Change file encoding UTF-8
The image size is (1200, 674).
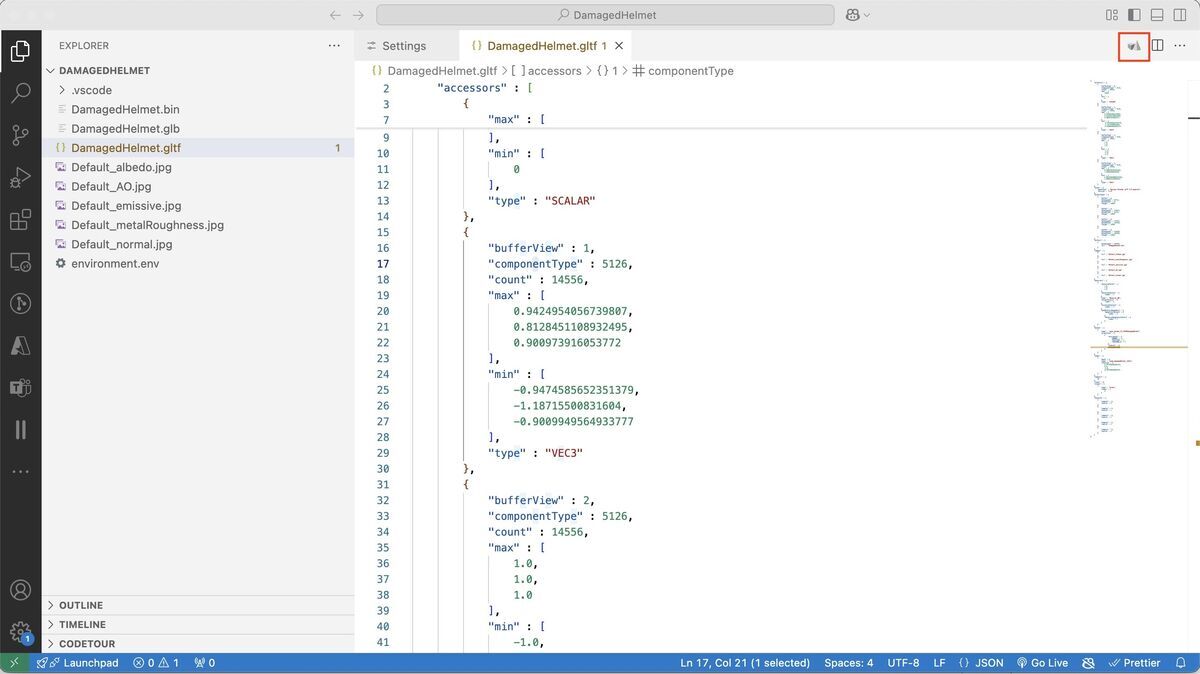(903, 663)
